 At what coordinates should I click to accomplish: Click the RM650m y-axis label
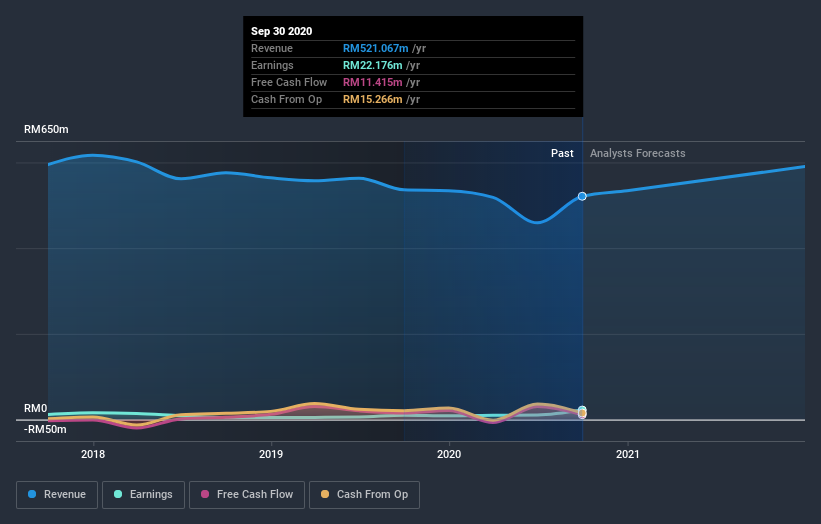click(46, 129)
